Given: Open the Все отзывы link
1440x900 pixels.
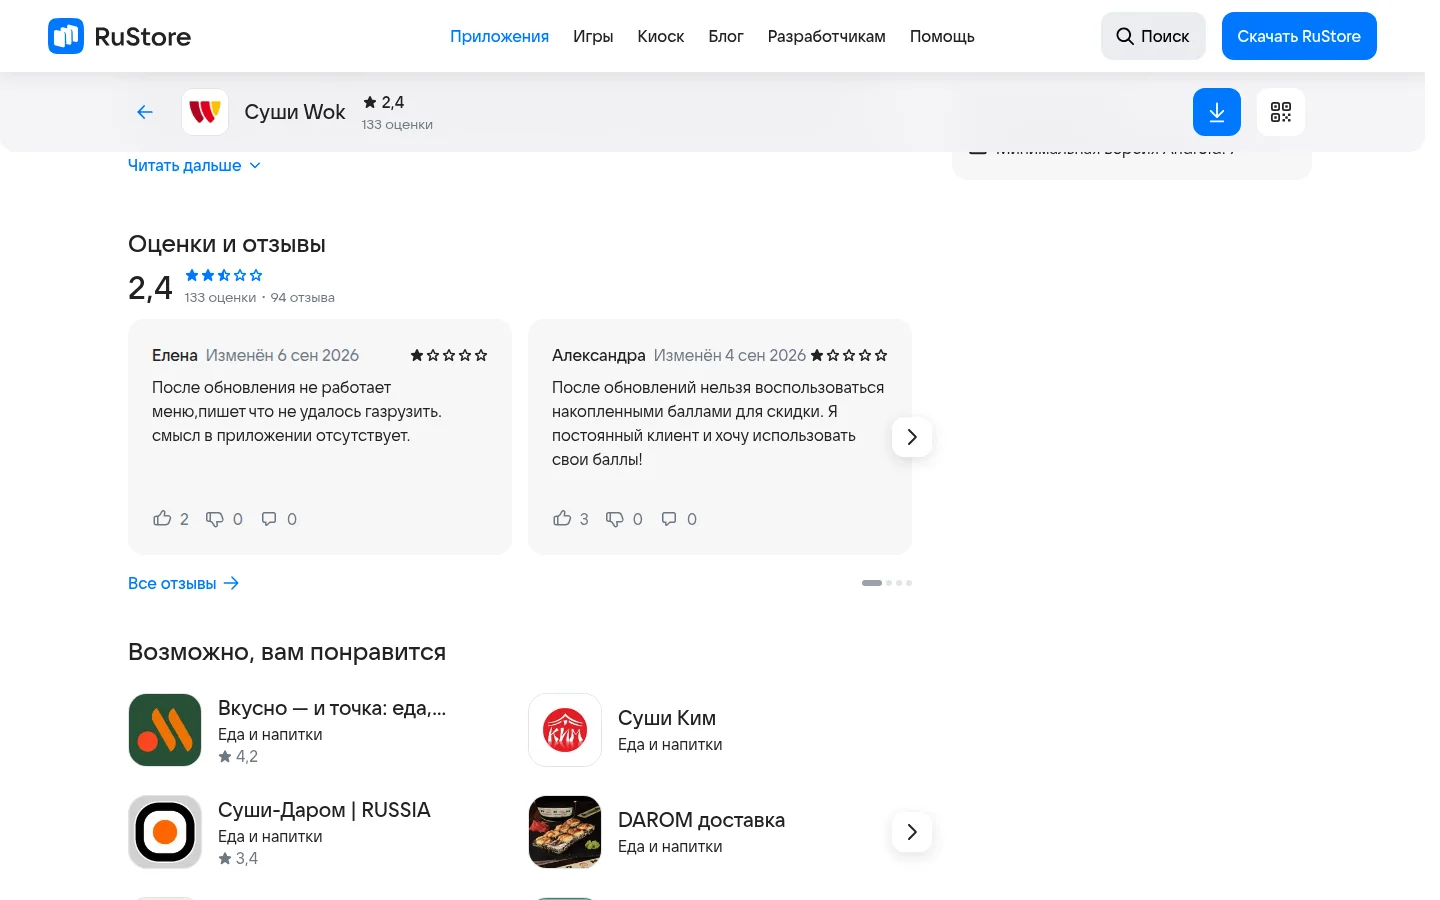Looking at the screenshot, I should (184, 583).
